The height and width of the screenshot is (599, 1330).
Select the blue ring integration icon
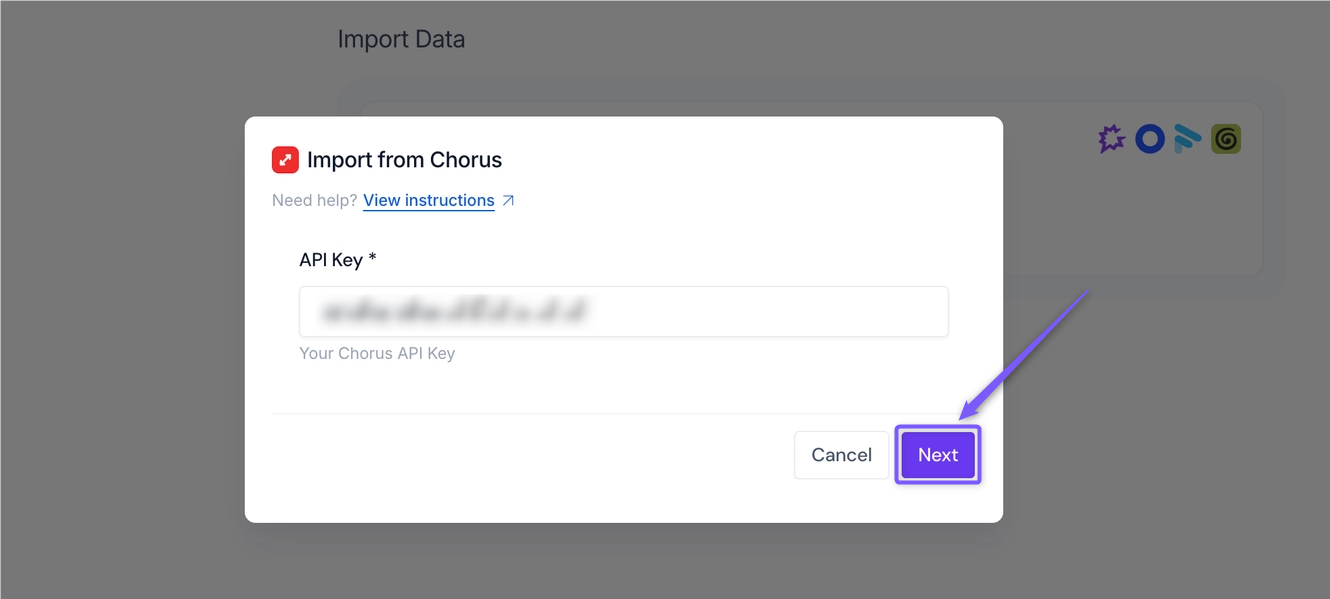tap(1150, 138)
